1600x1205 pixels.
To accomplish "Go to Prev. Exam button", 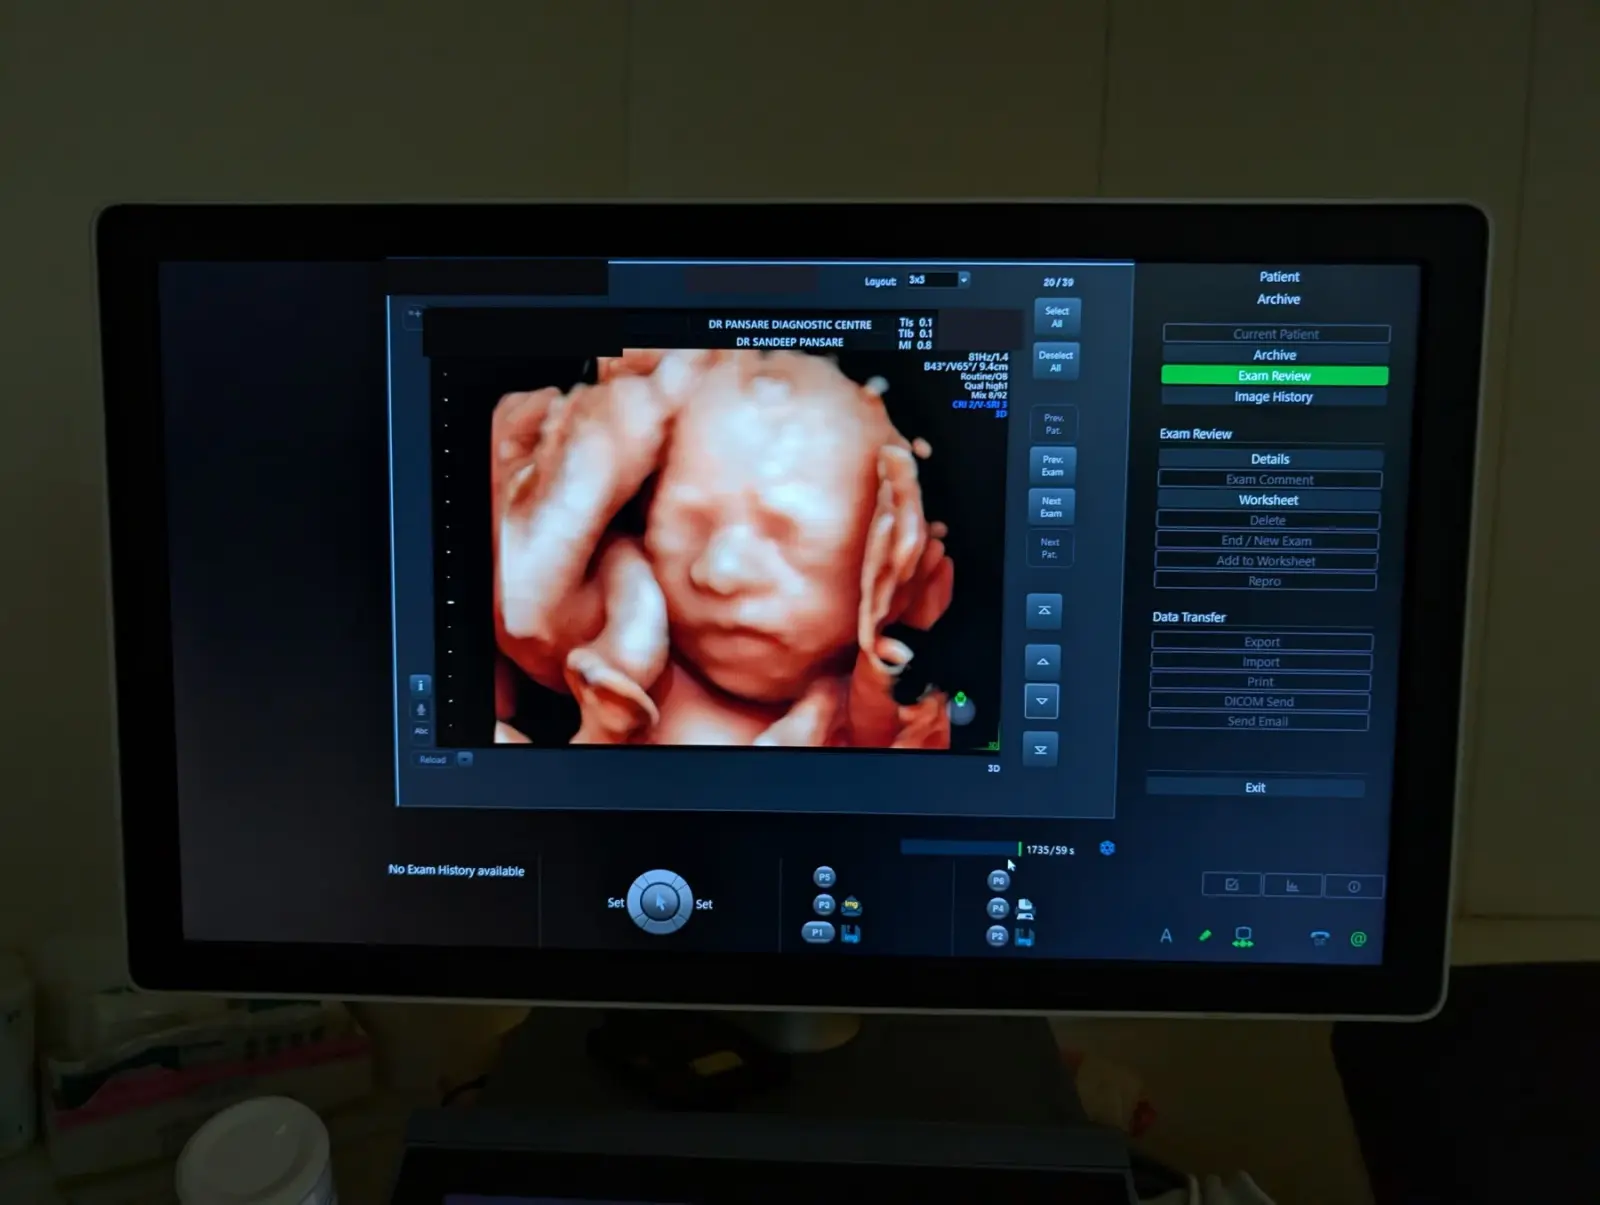I will coord(1052,465).
